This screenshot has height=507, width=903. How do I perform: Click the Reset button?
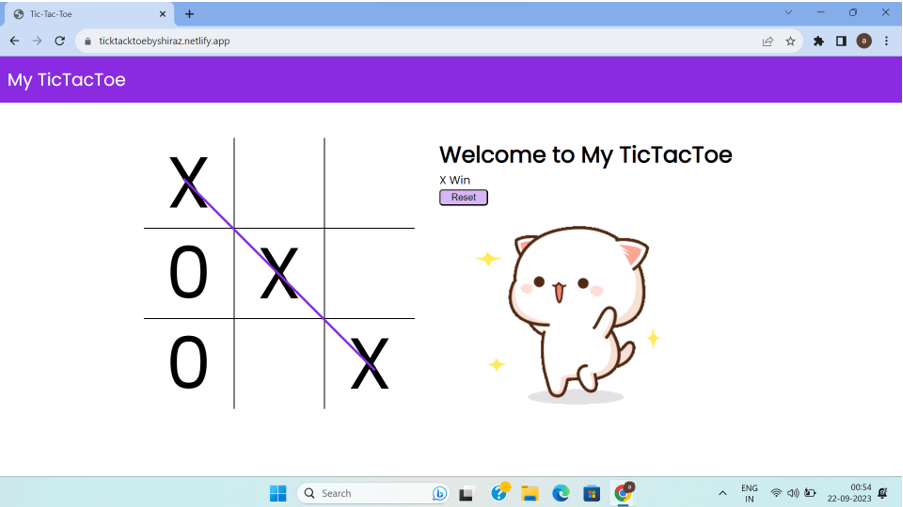[x=463, y=197]
